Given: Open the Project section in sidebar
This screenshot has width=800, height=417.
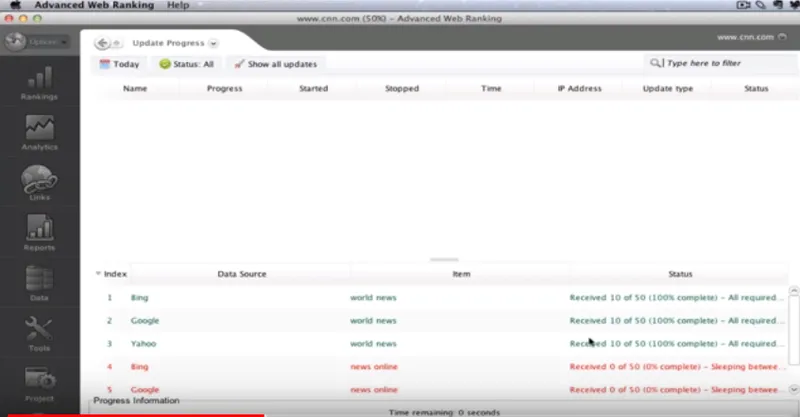Looking at the screenshot, I should [39, 384].
